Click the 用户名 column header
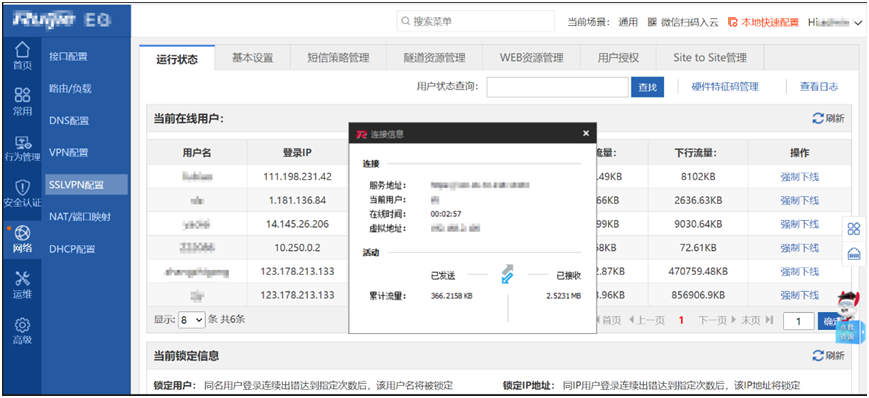The width and height of the screenshot is (869, 398). (x=197, y=152)
